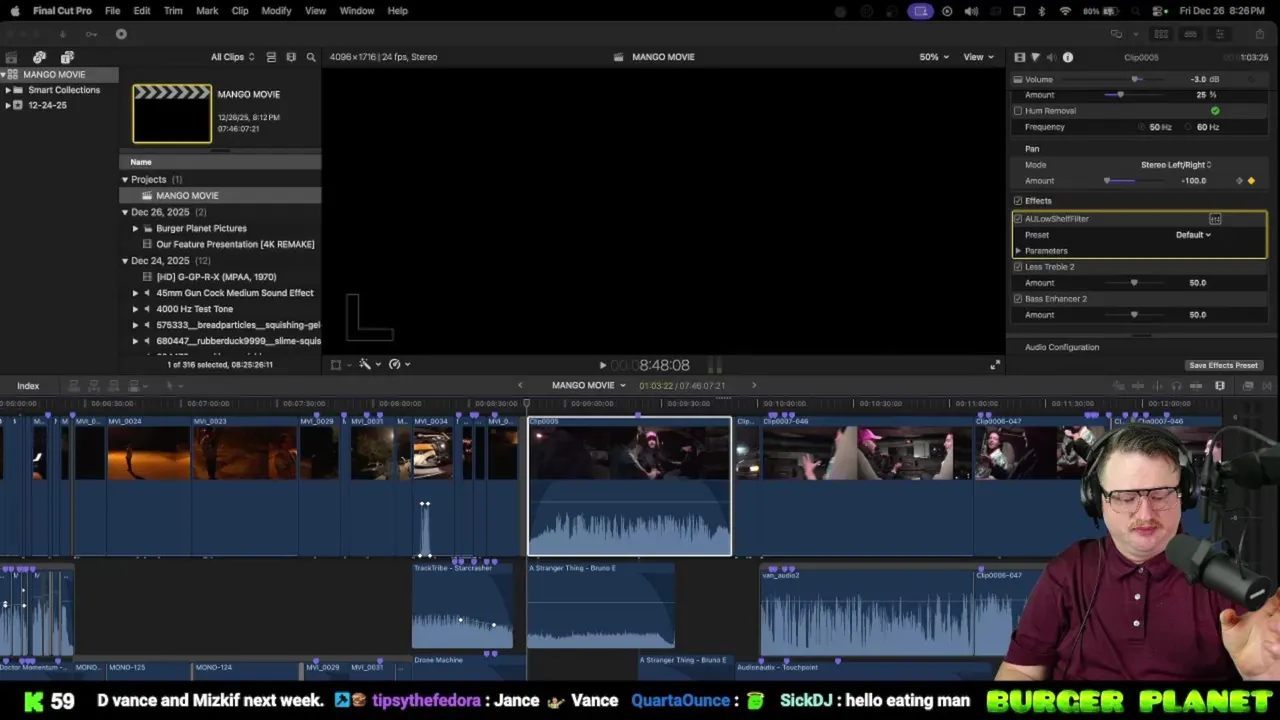The height and width of the screenshot is (720, 1280).
Task: Select the selected Clip0005 timeline clip
Action: (x=630, y=486)
